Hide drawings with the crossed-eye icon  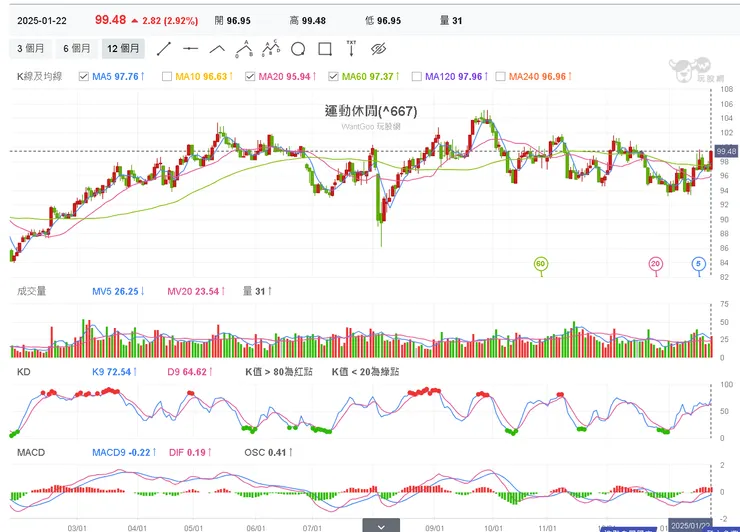pos(378,48)
